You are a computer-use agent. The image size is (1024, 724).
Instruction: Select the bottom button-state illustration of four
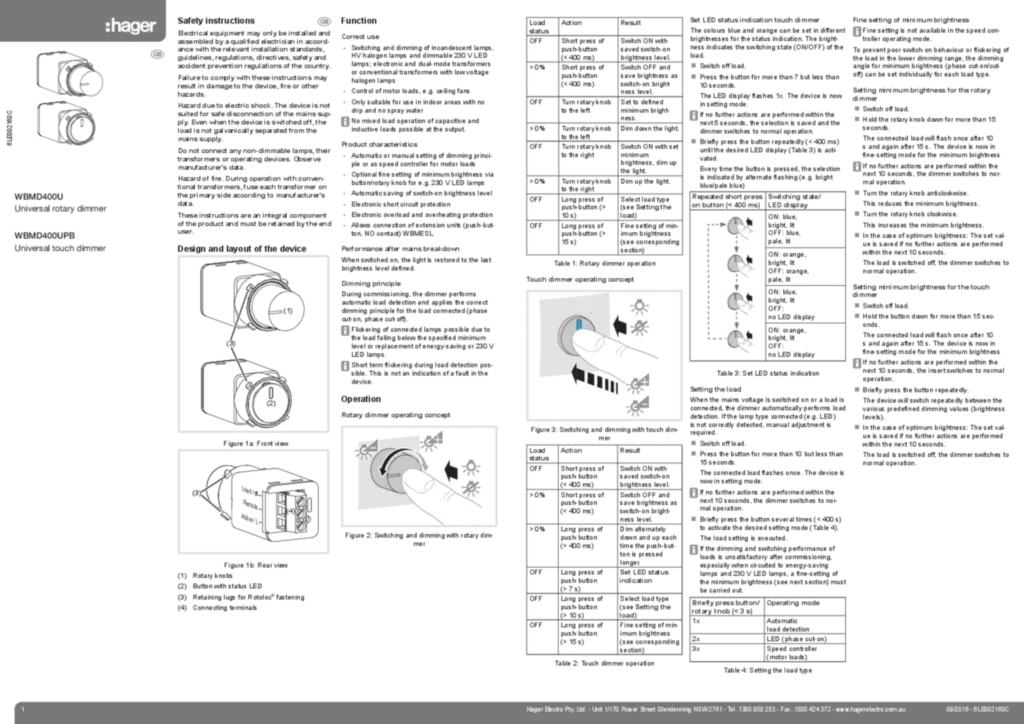740,343
